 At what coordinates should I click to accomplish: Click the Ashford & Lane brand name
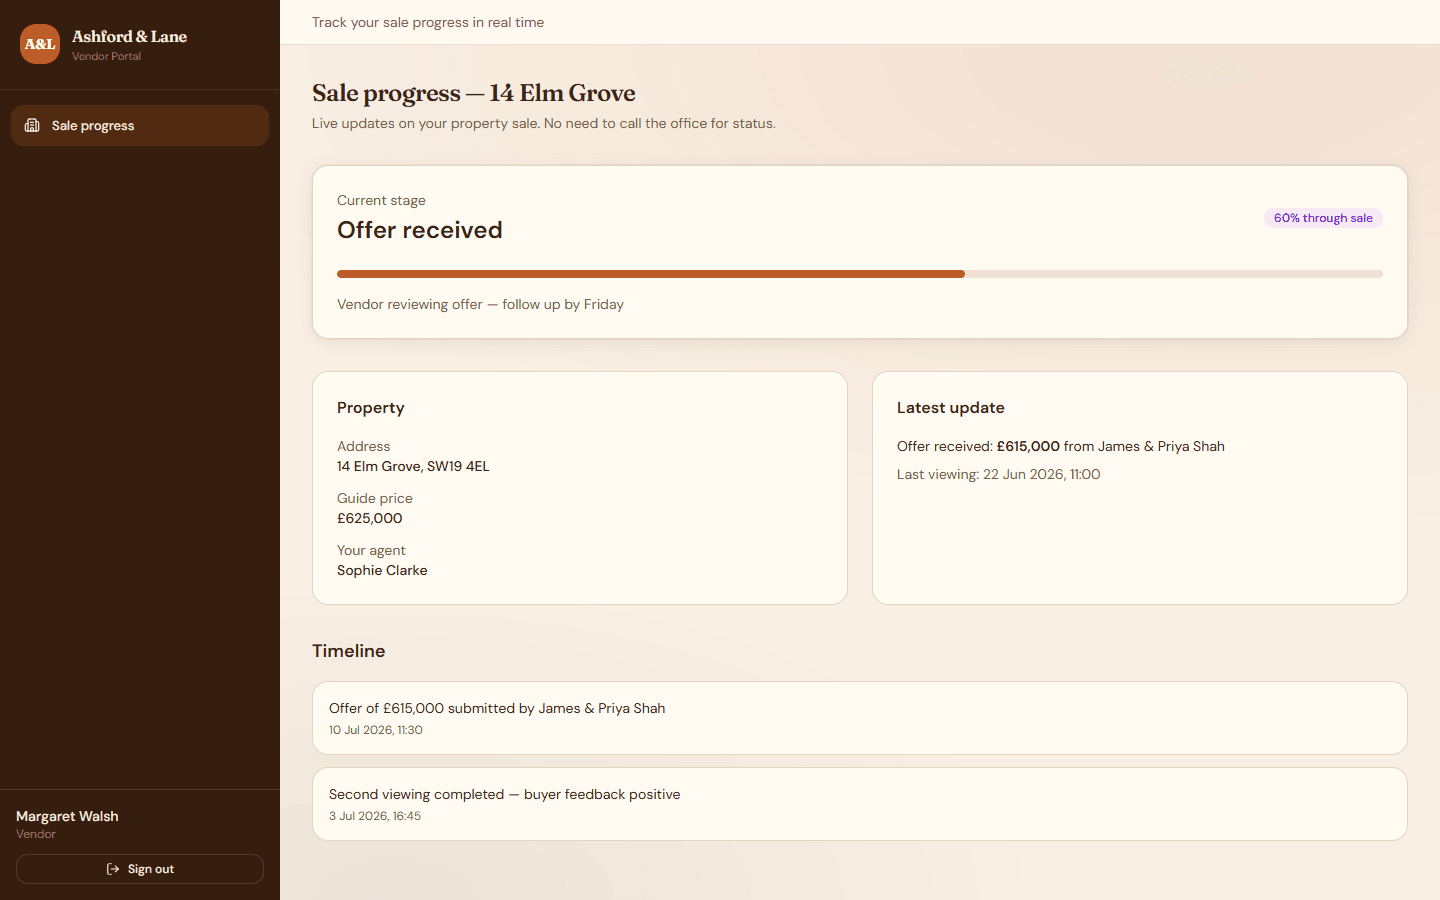[130, 37]
